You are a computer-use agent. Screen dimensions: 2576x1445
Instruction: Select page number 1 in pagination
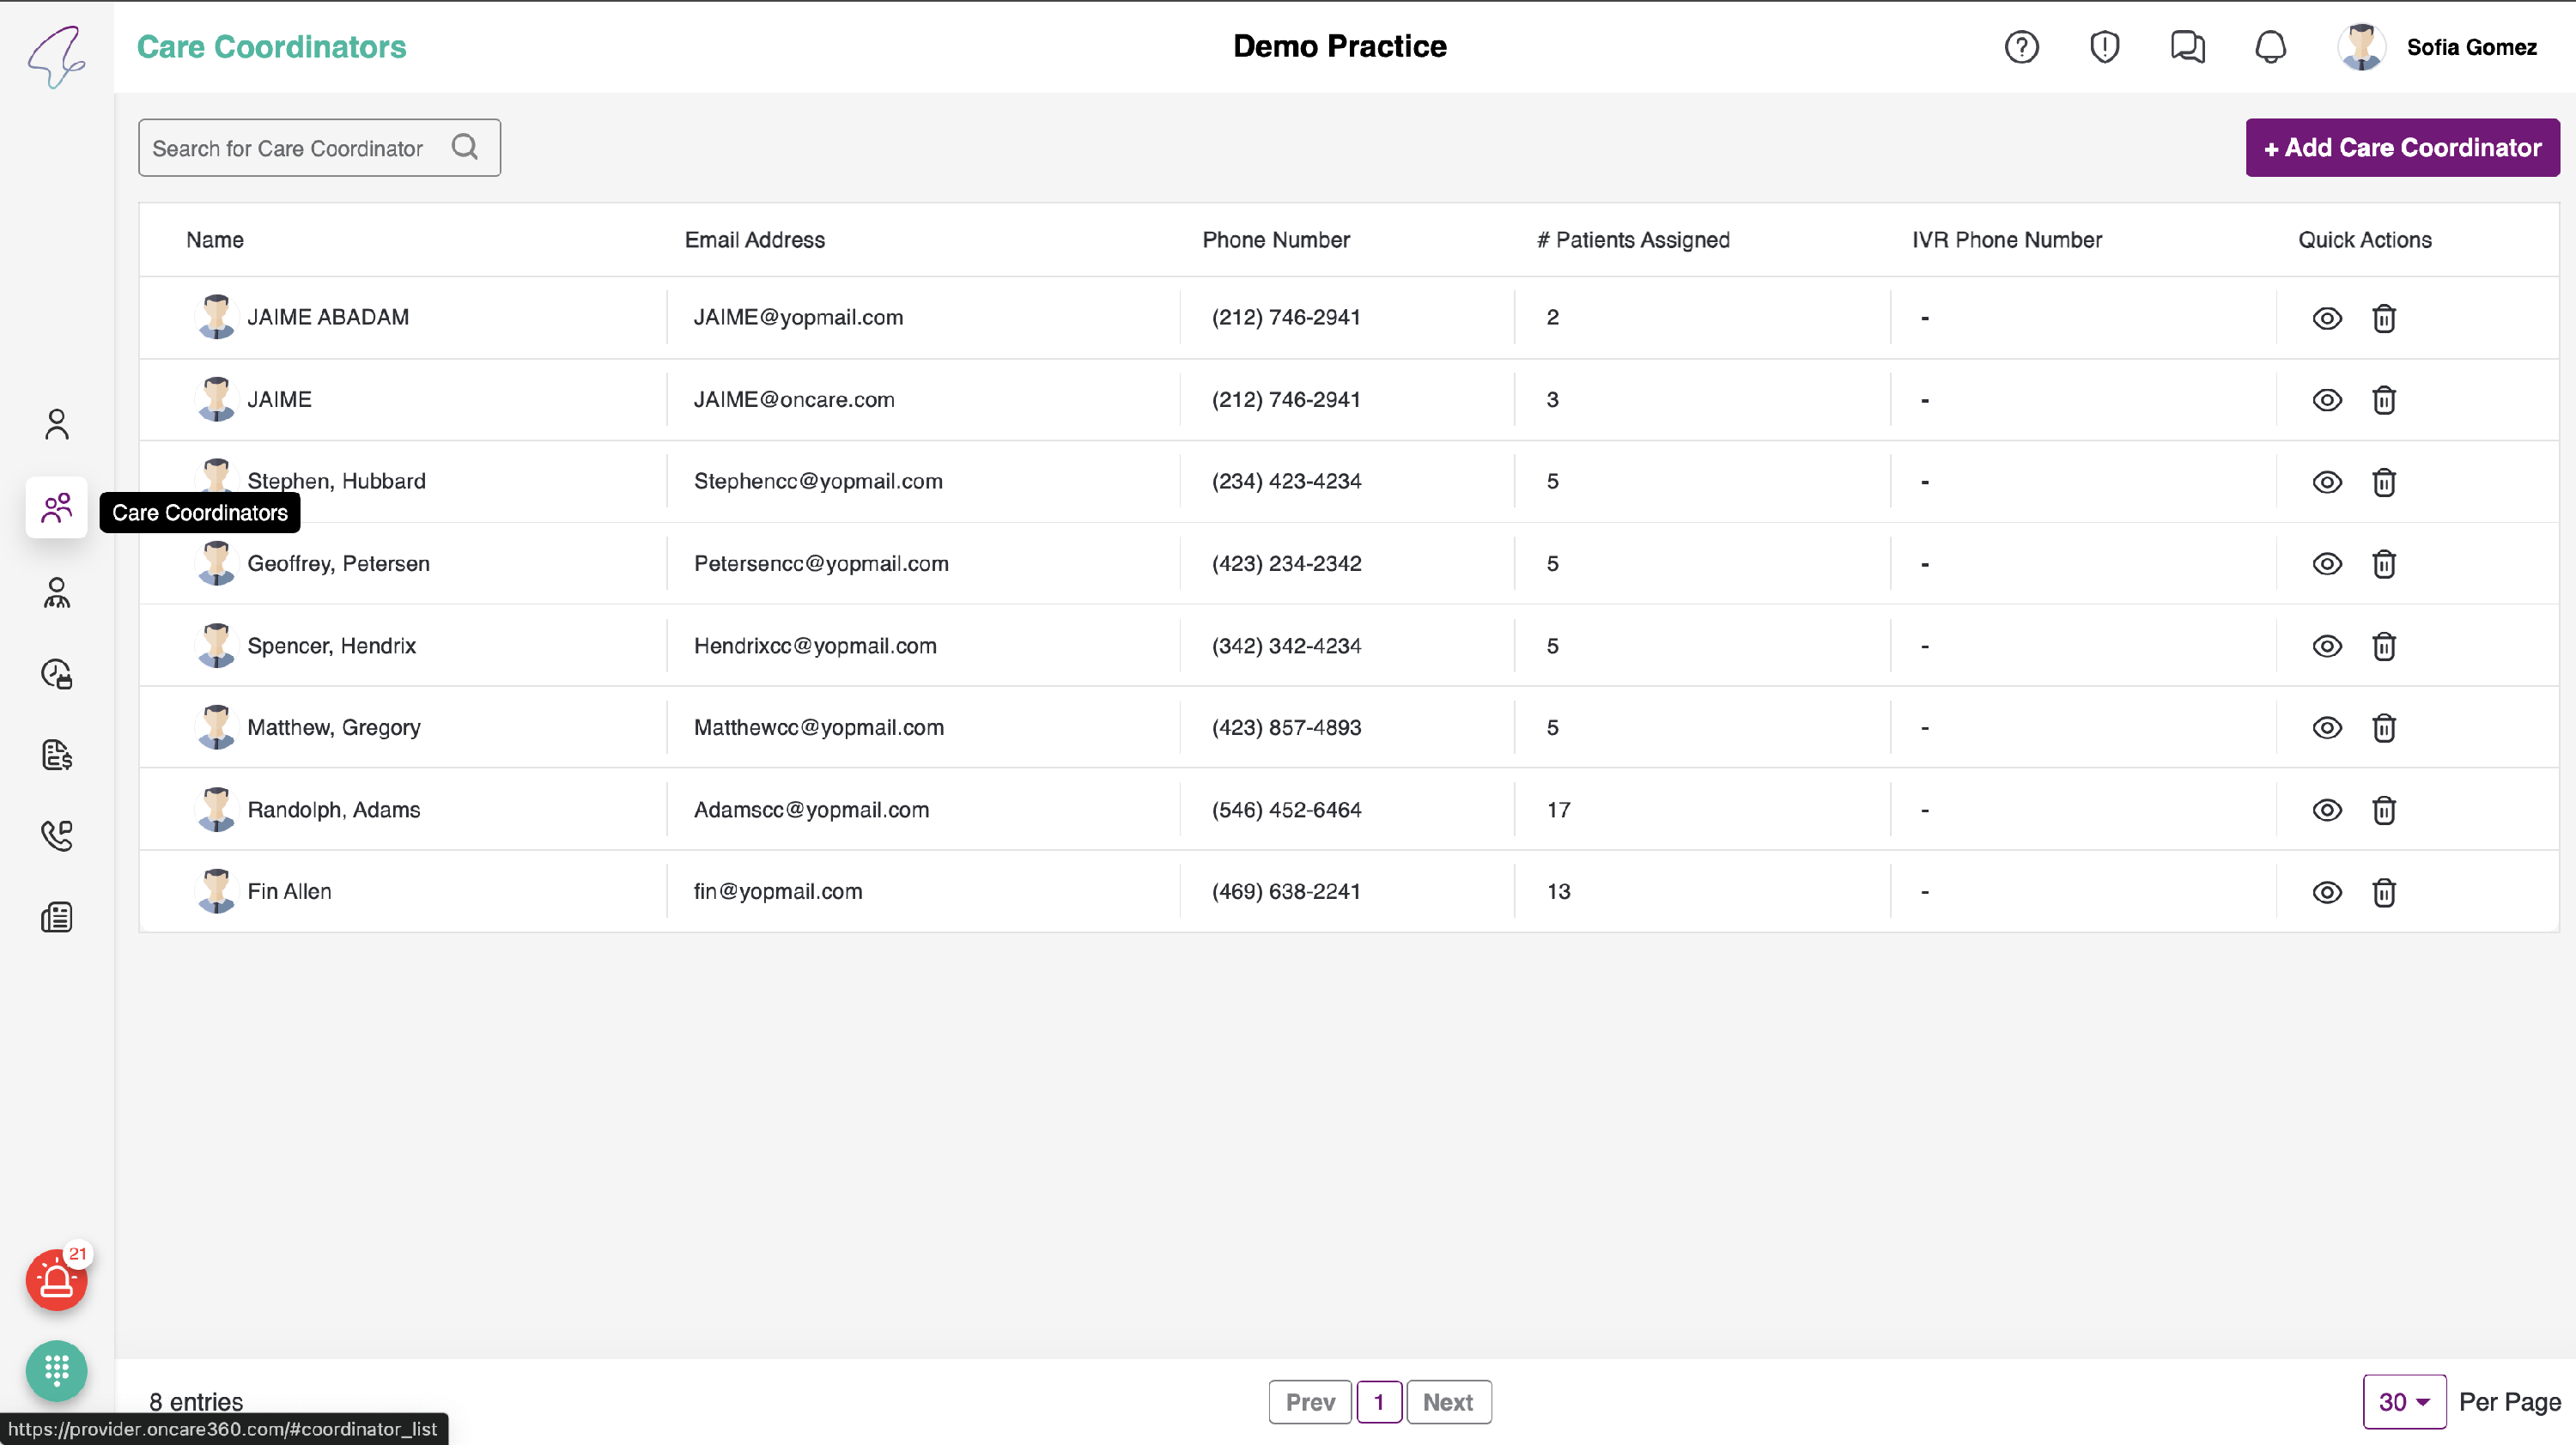pos(1378,1402)
